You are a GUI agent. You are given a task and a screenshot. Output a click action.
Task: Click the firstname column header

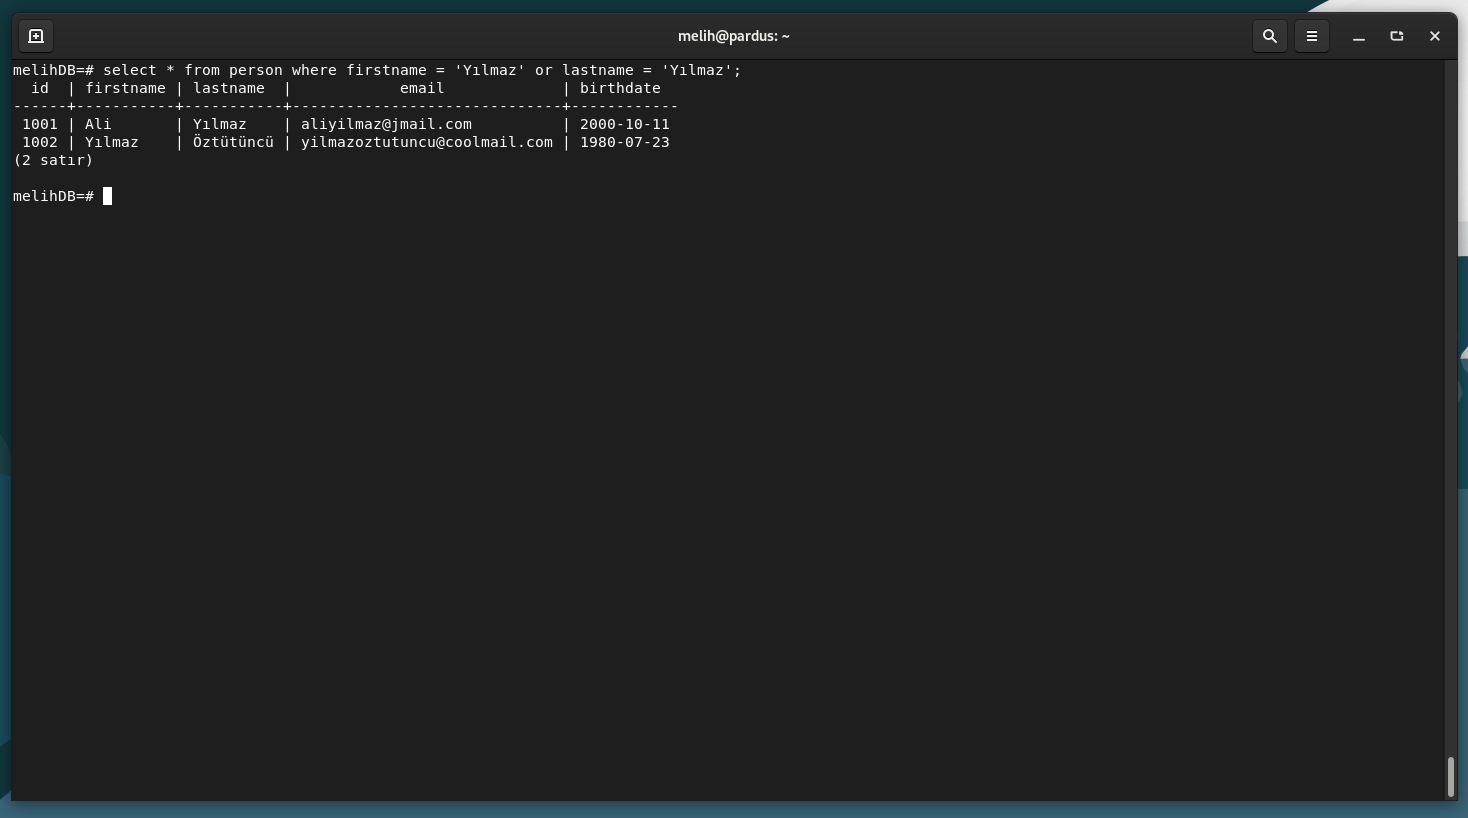pyautogui.click(x=125, y=88)
